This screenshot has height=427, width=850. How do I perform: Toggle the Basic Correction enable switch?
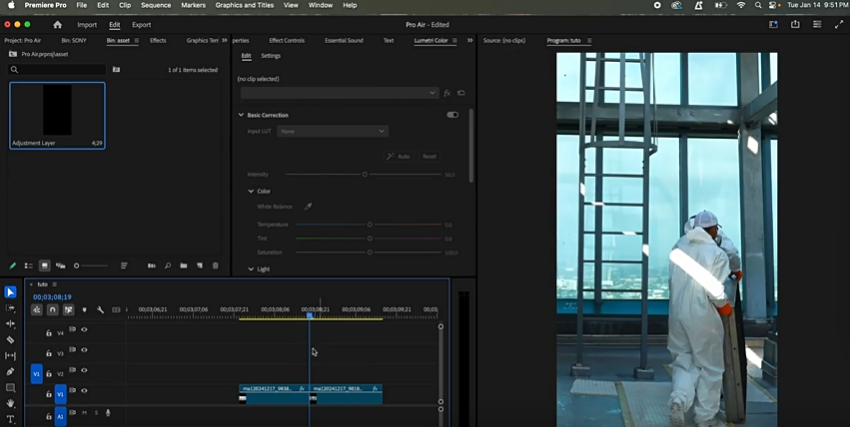click(x=453, y=115)
